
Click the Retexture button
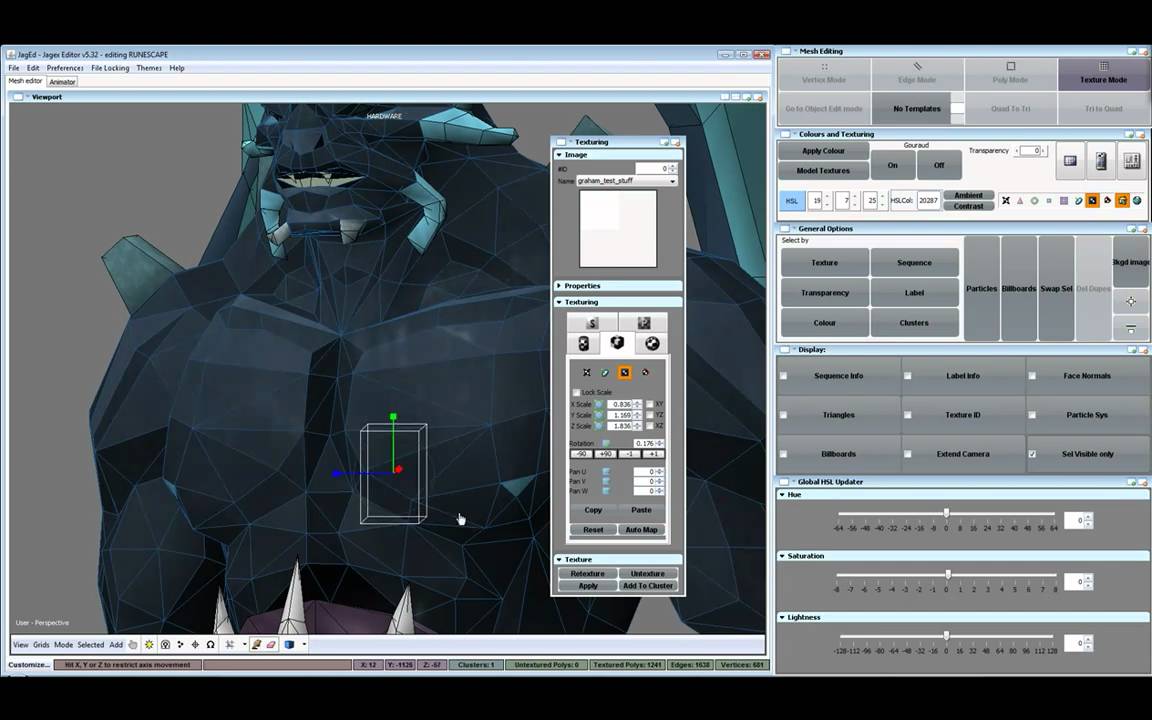(588, 574)
